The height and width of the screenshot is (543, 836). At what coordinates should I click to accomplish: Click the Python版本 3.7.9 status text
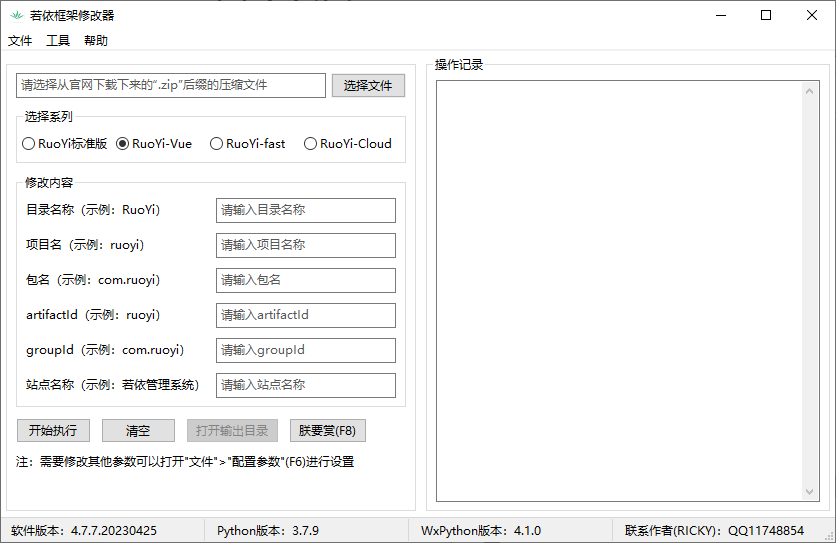[x=268, y=531]
